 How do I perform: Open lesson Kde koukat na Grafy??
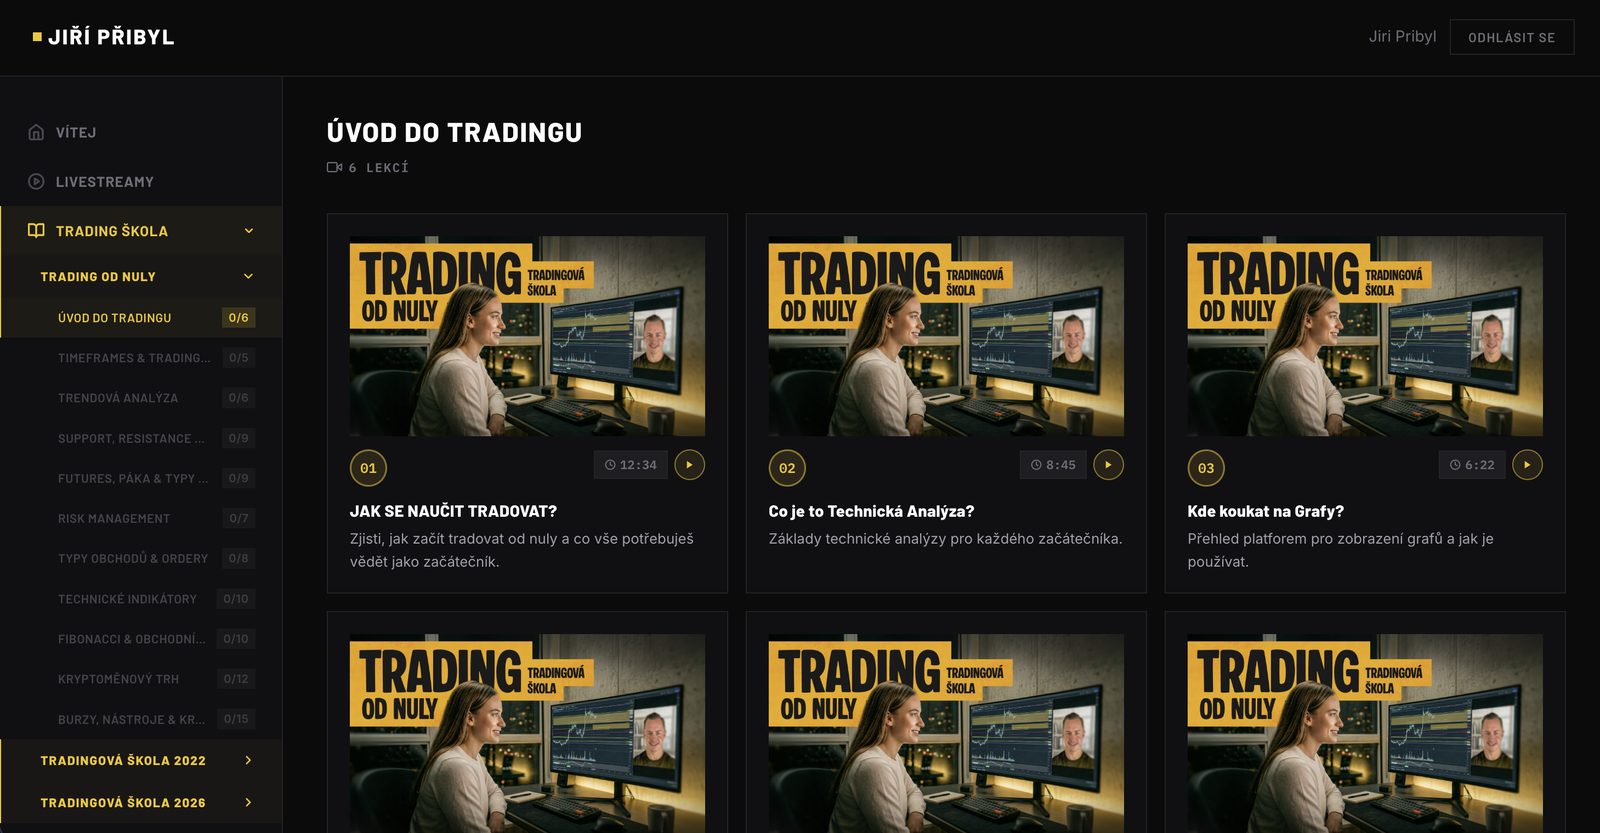click(1265, 511)
